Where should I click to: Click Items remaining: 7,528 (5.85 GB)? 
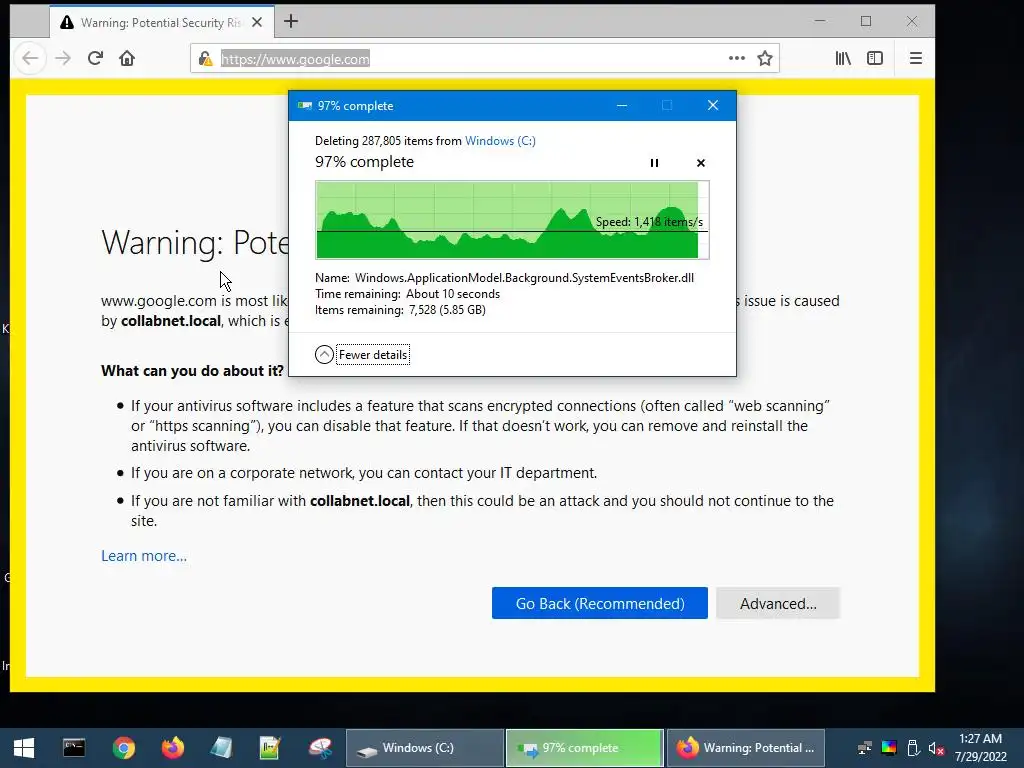click(400, 310)
